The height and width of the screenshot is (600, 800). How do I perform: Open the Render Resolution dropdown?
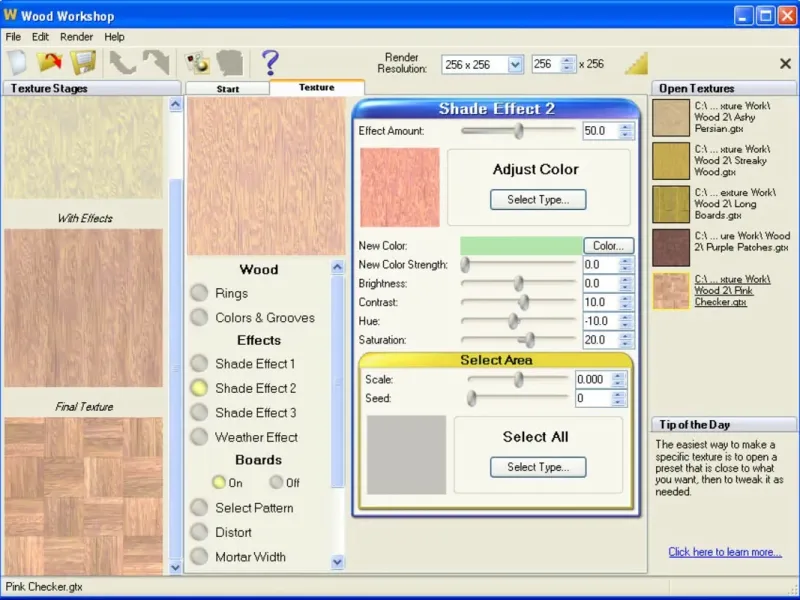tap(515, 64)
